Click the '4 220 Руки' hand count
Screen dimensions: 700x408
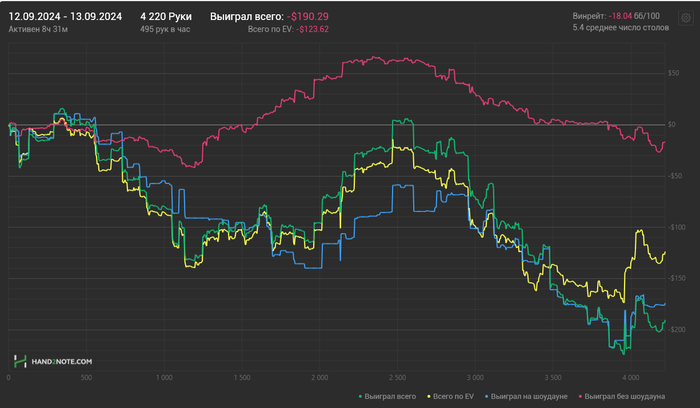pyautogui.click(x=166, y=17)
